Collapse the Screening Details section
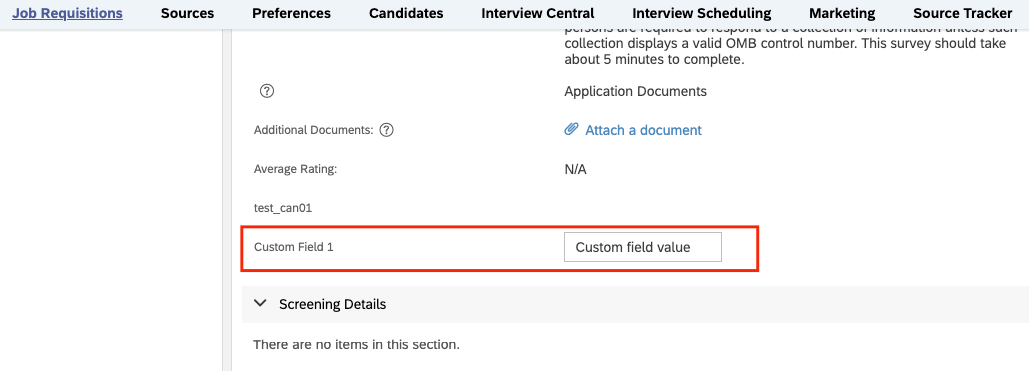This screenshot has height=371, width=1029. [261, 304]
